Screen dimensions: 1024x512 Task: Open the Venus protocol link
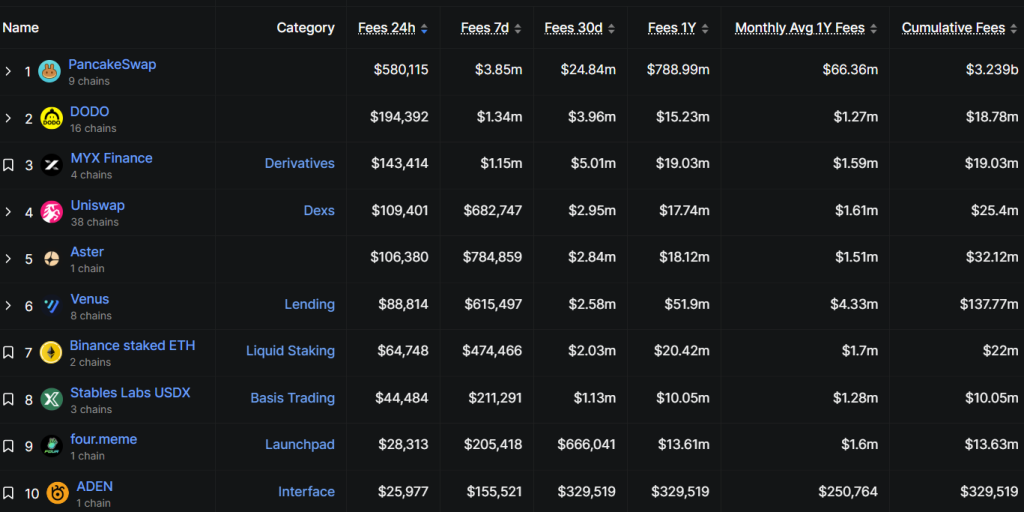pyautogui.click(x=89, y=299)
